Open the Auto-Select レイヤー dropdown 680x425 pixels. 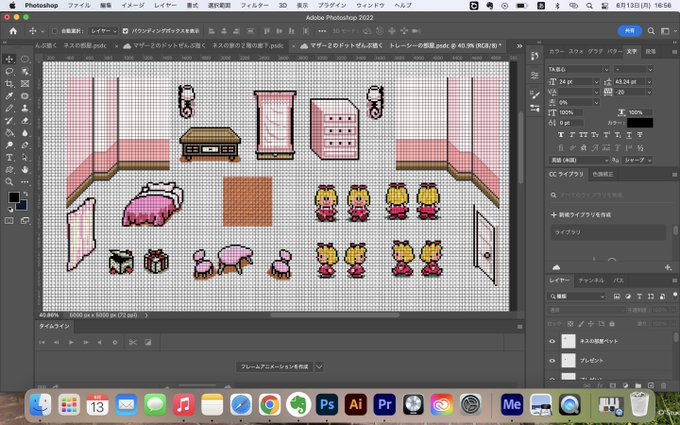[x=103, y=31]
